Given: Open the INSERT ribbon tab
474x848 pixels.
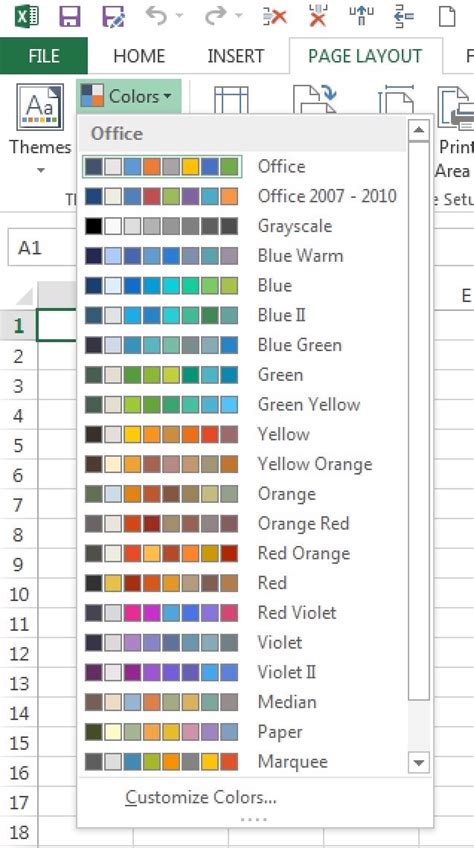Looking at the screenshot, I should point(236,56).
